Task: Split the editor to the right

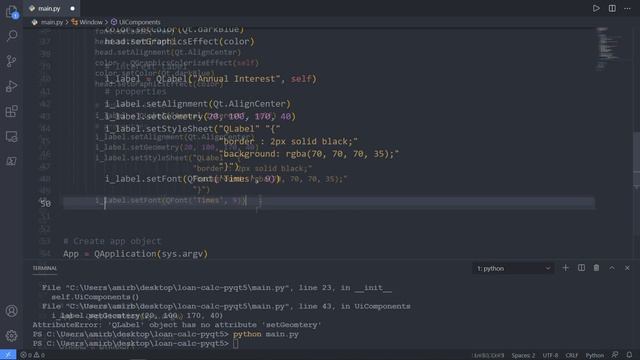Action: [612, 8]
